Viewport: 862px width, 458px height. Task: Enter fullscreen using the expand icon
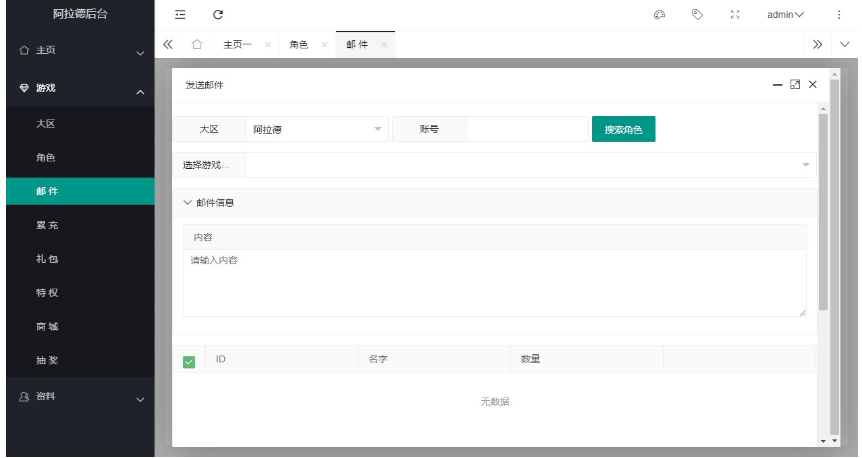[x=735, y=14]
